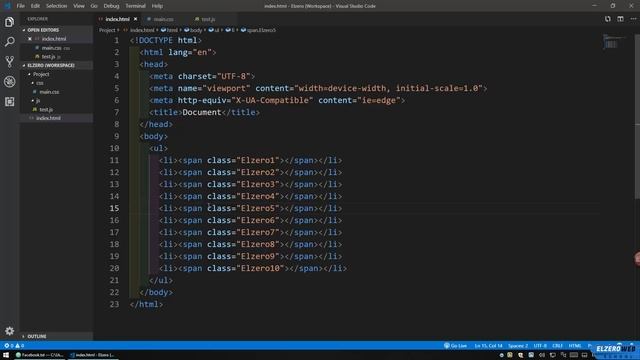Change indentation via Spaces: 2
The image size is (640, 360).
[x=518, y=346]
